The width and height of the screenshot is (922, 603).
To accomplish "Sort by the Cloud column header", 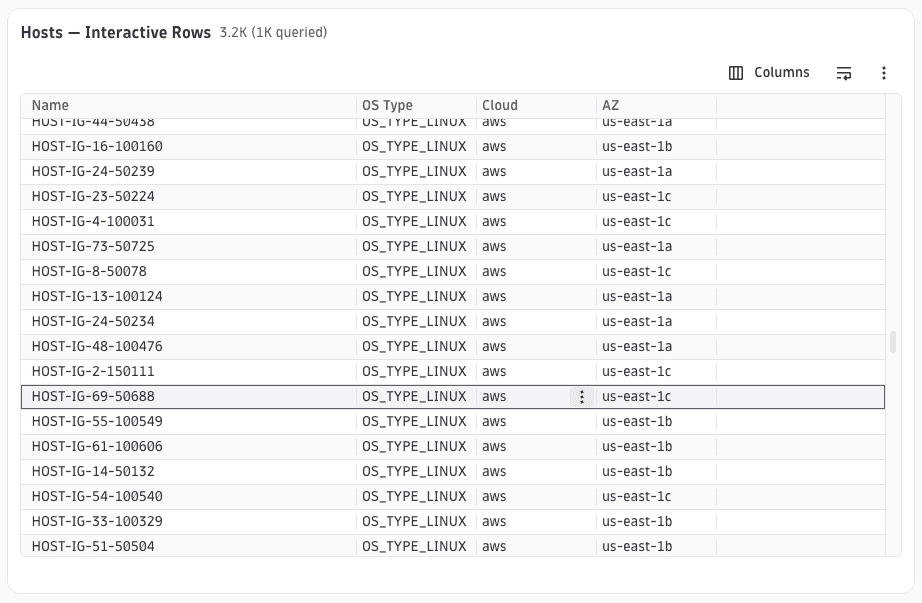I will [x=500, y=105].
